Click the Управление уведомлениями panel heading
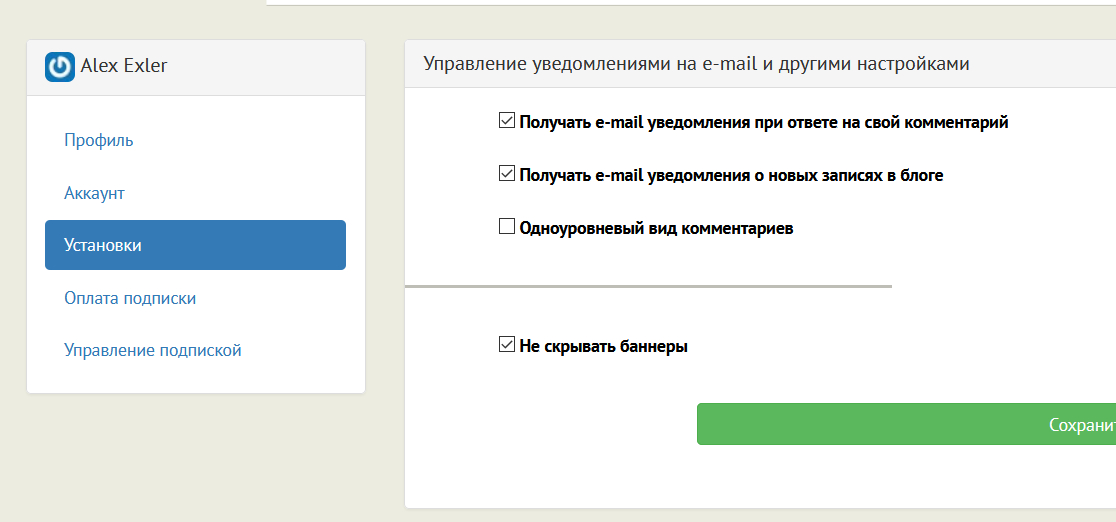1116x522 pixels. pos(697,64)
